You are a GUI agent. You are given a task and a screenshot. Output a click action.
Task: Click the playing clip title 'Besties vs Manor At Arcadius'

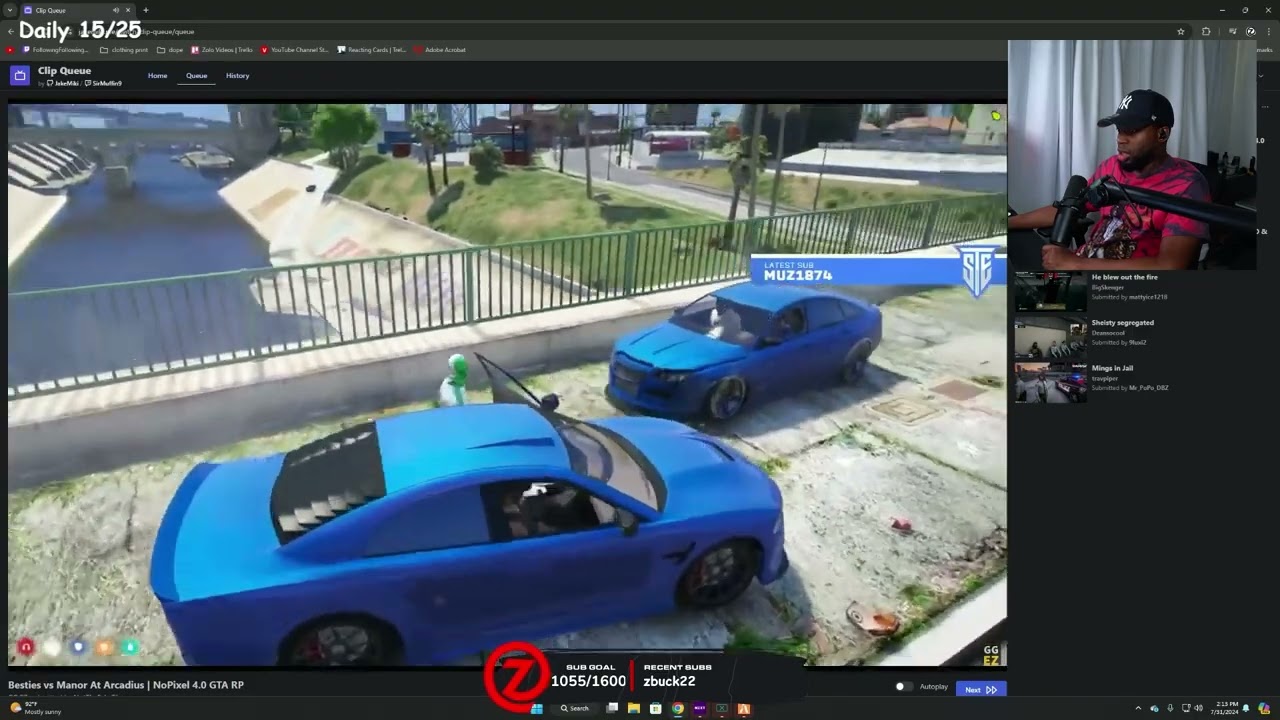(126, 685)
